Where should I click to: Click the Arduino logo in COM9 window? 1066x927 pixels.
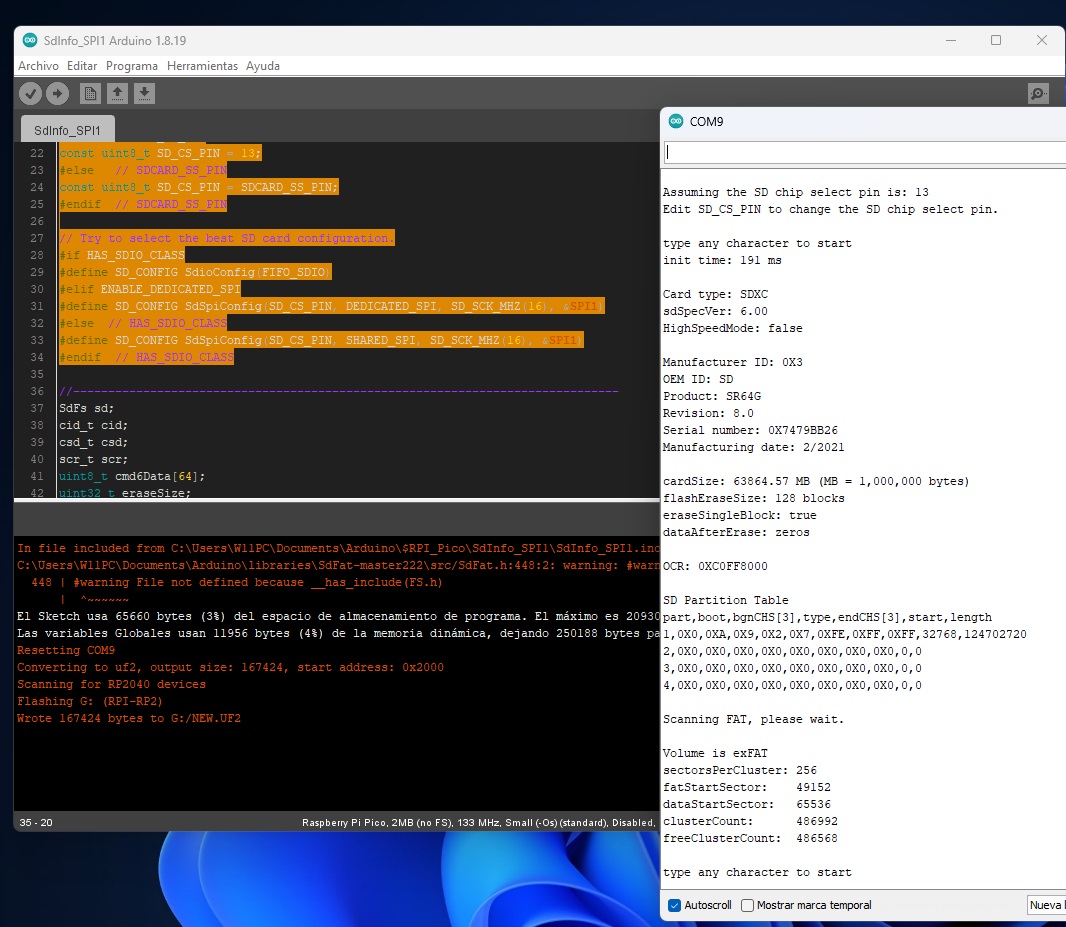[x=676, y=121]
